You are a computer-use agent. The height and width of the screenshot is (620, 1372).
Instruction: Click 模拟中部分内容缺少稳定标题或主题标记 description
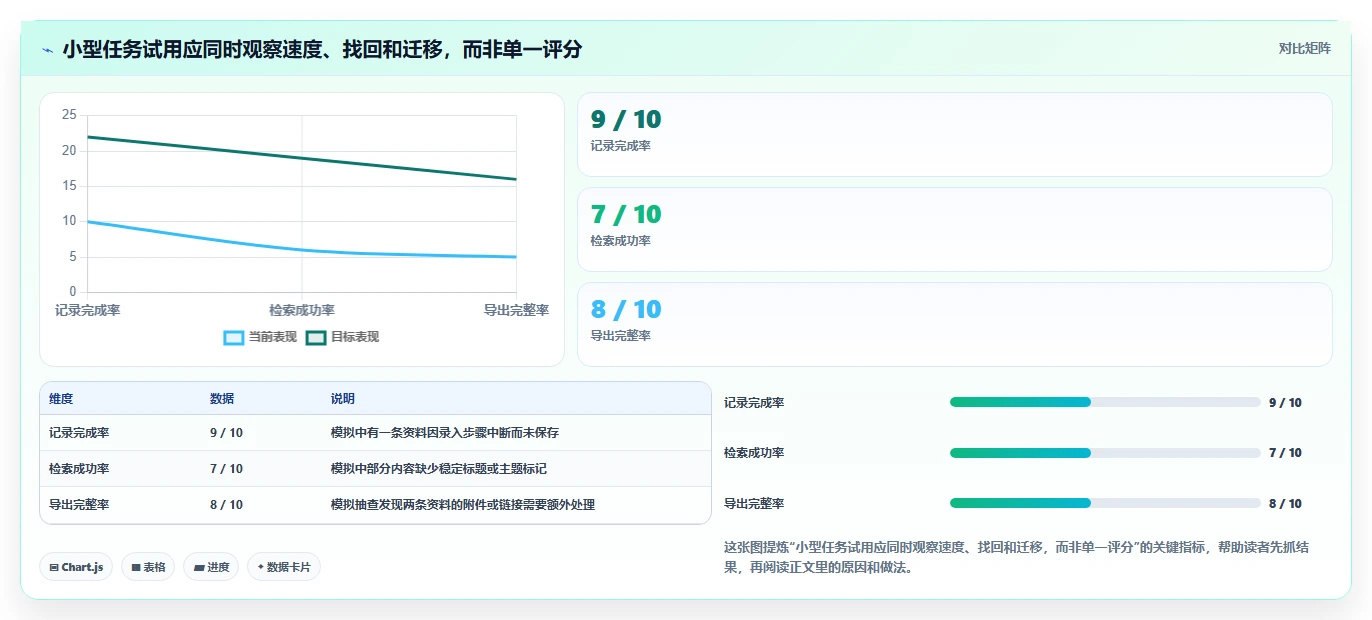tap(439, 469)
